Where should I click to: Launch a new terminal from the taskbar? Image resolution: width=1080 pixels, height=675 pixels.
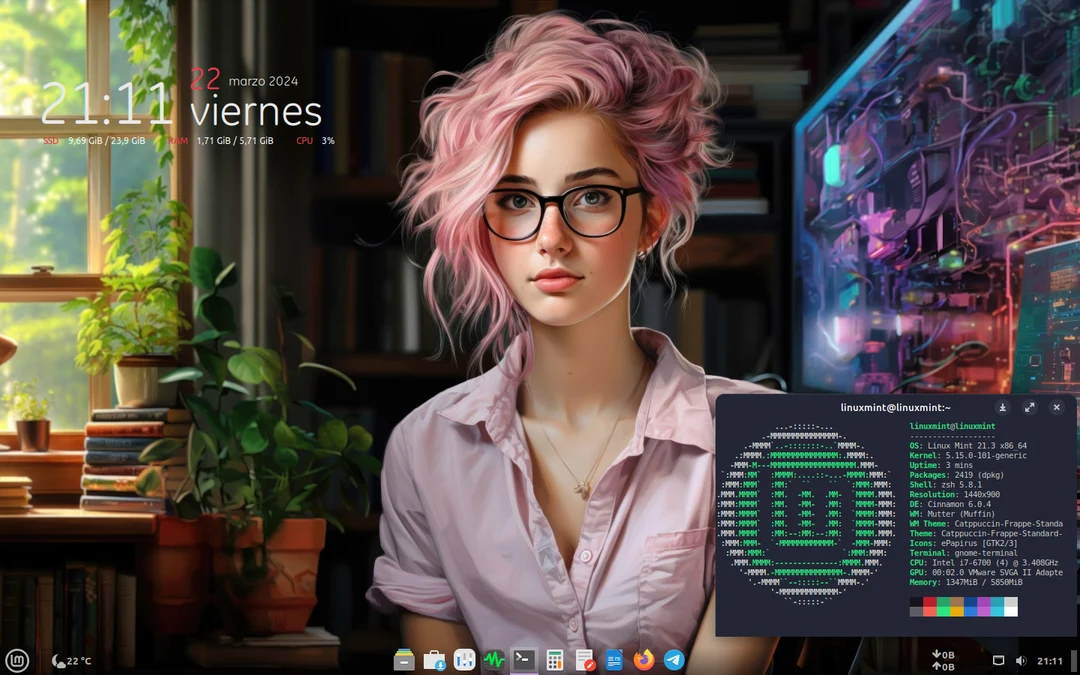tap(524, 660)
